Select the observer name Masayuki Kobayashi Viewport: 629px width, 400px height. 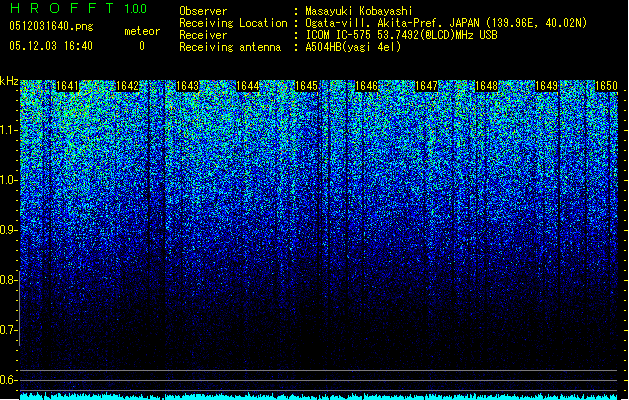[x=359, y=11]
